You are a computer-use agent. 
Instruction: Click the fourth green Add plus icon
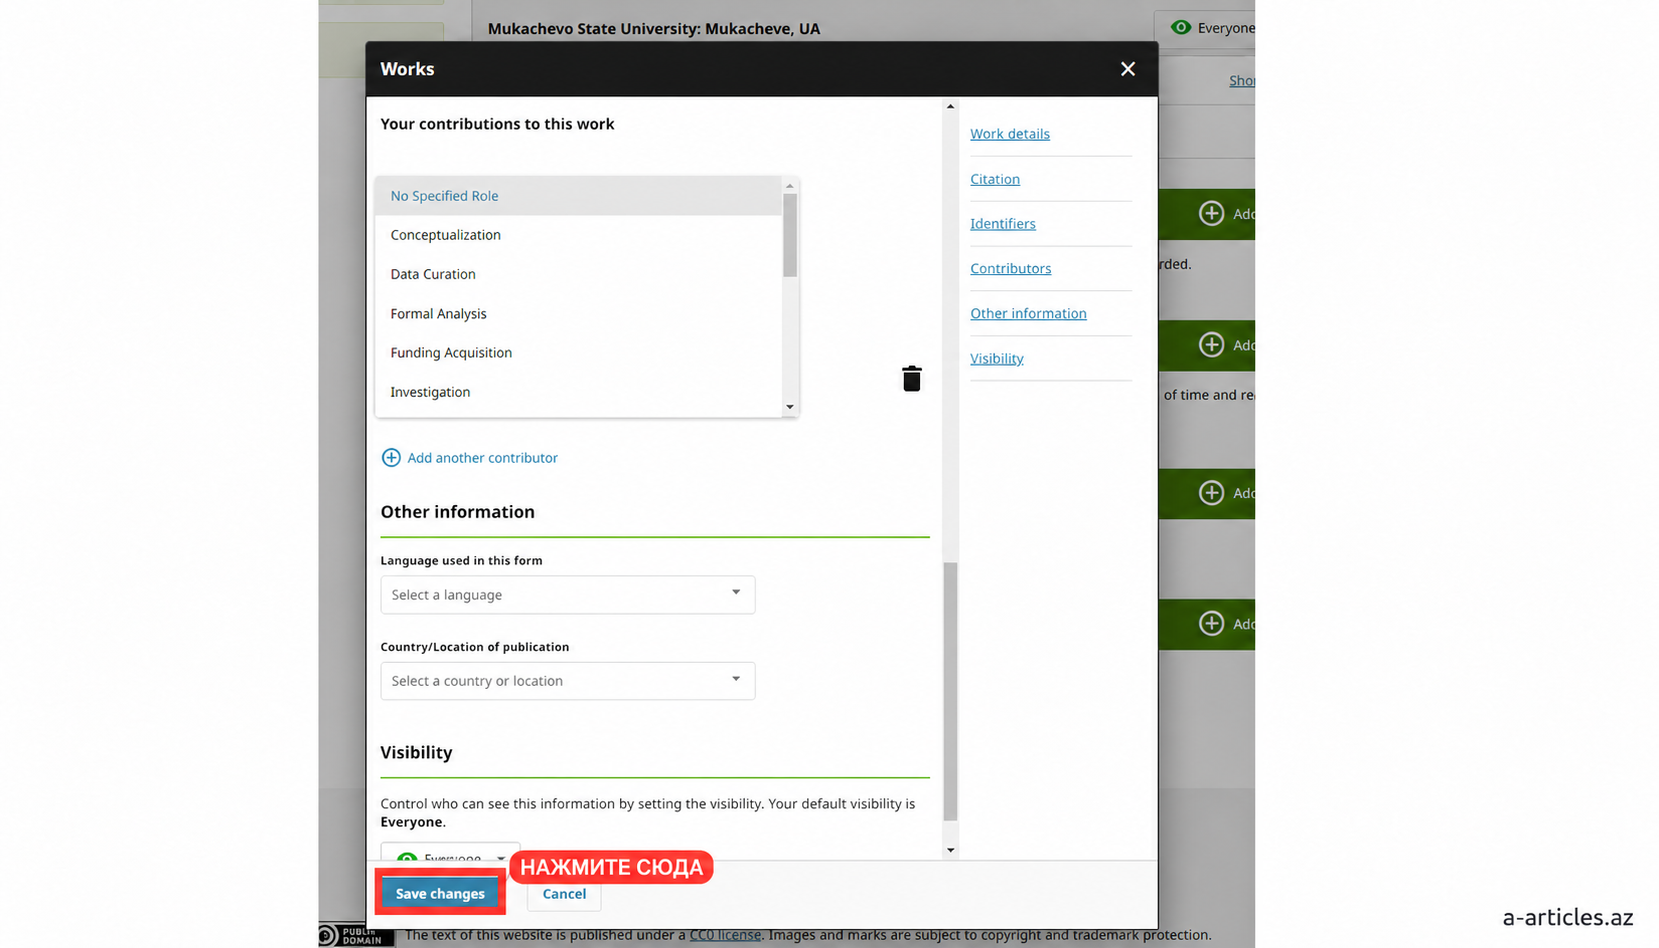1211,624
